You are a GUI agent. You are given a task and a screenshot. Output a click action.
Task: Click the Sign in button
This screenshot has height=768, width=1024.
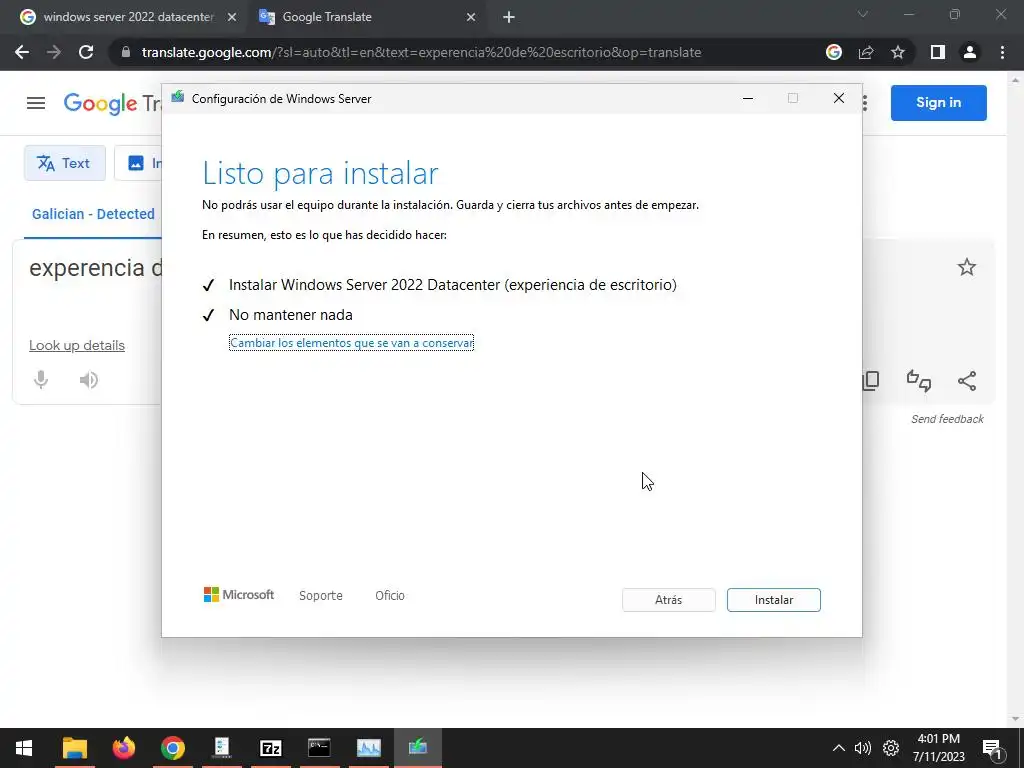coord(938,103)
